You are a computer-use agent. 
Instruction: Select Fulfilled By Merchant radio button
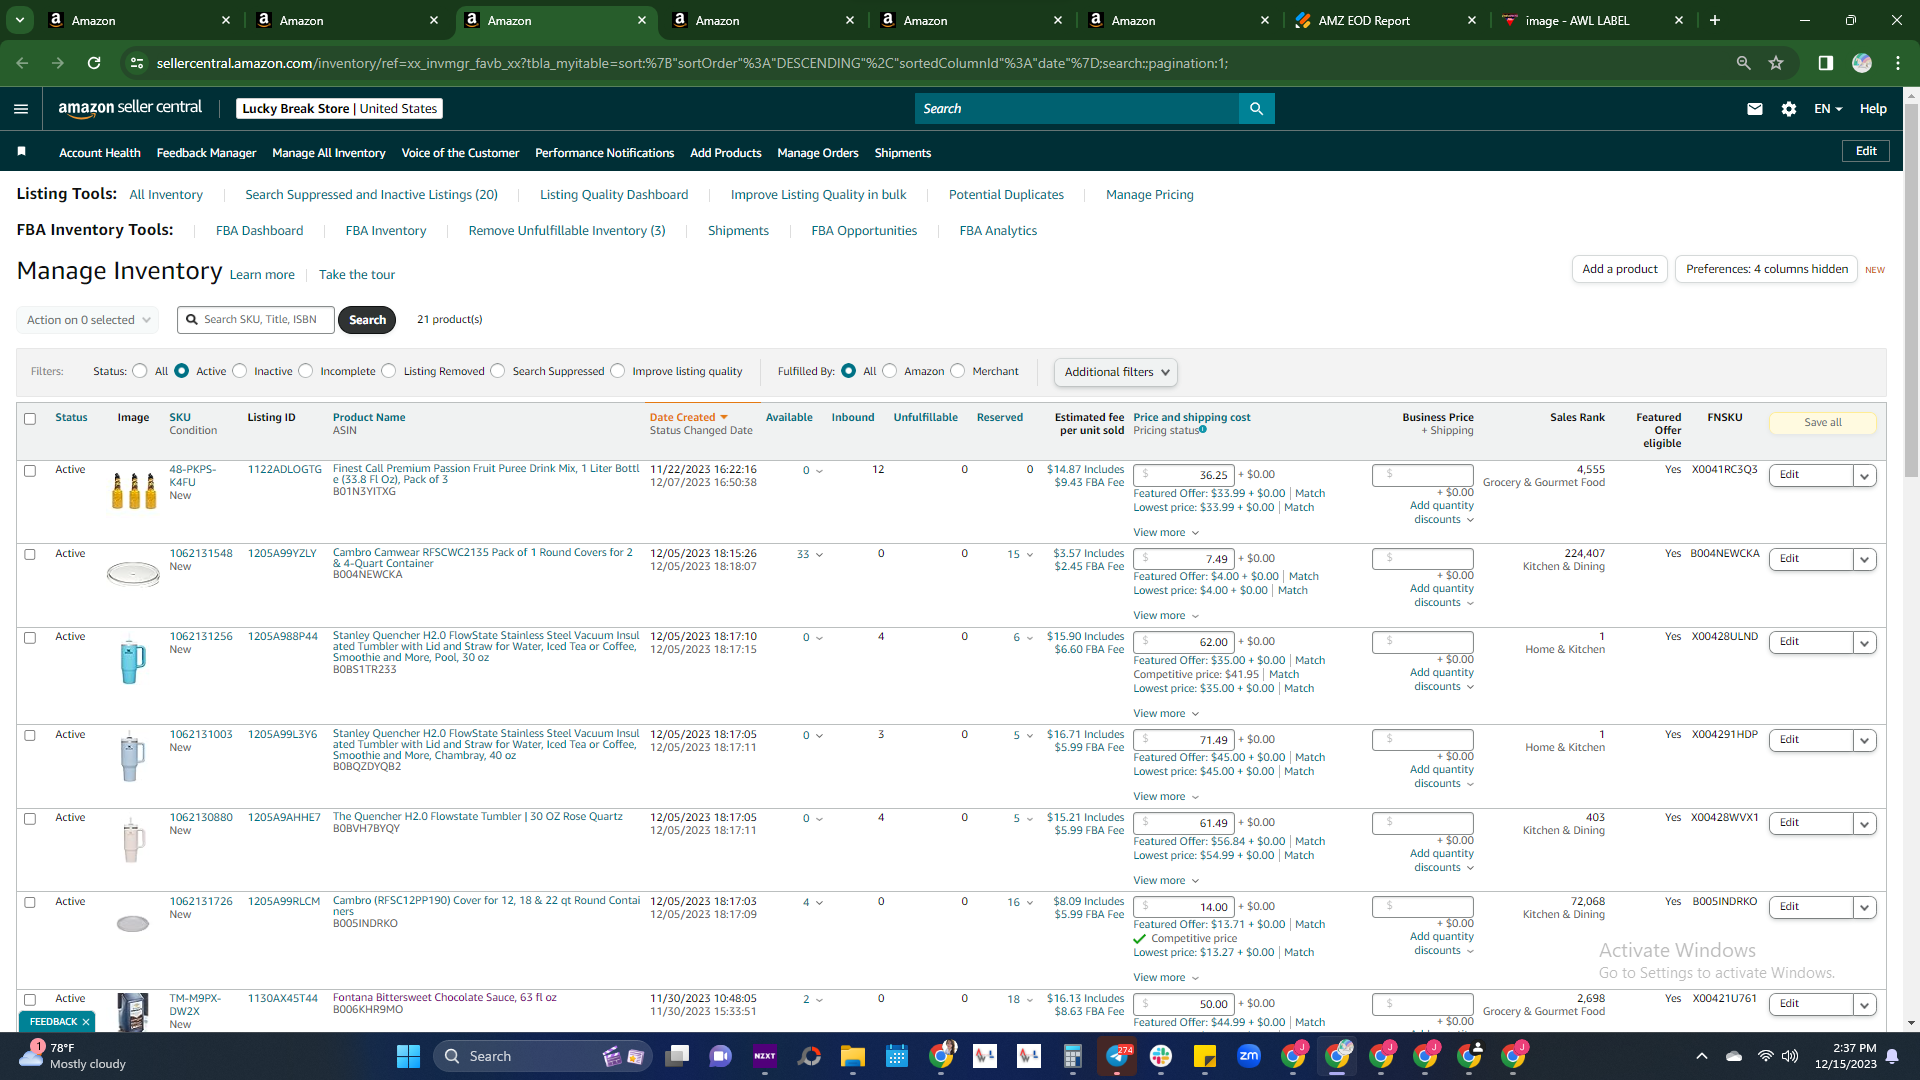958,371
